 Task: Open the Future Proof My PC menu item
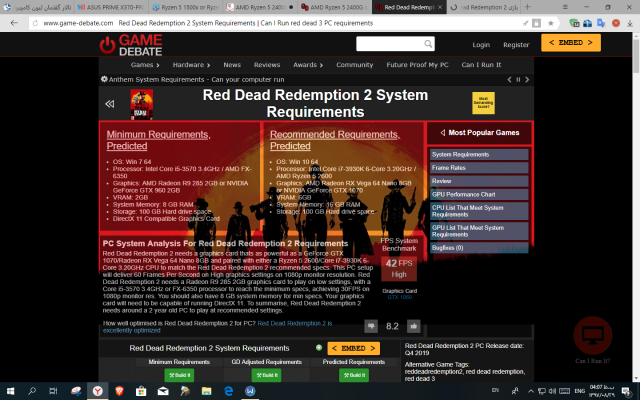coord(417,65)
